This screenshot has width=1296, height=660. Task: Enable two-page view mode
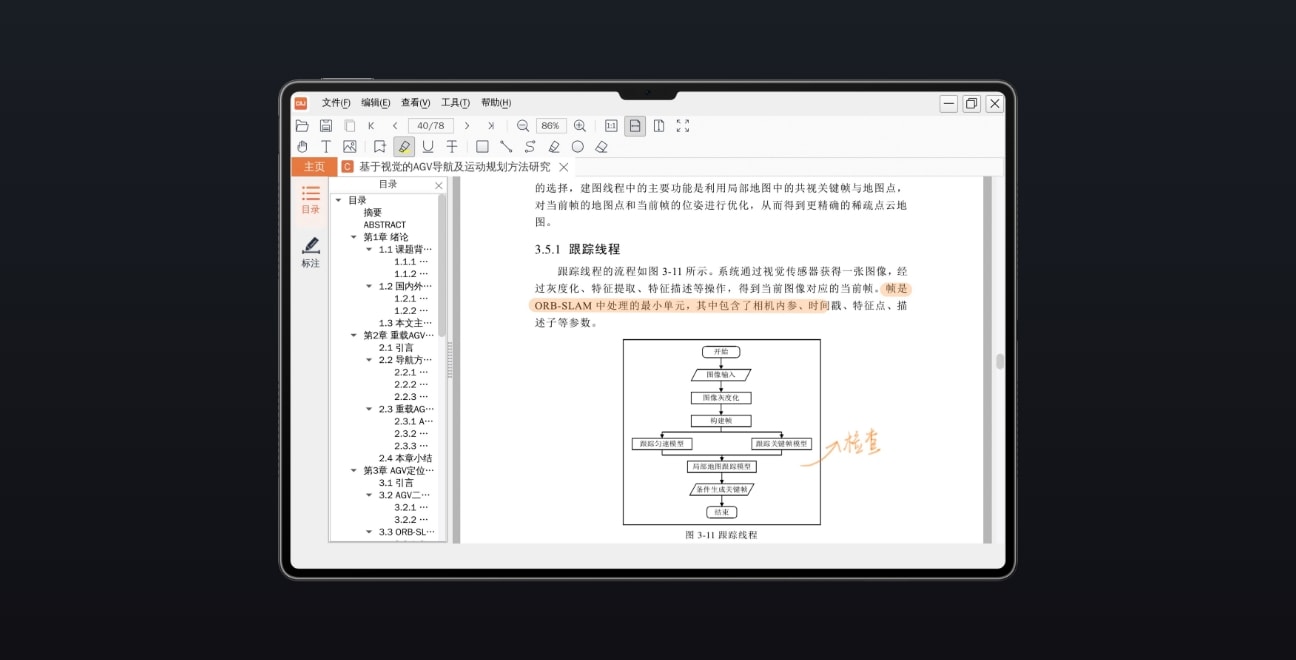[660, 126]
